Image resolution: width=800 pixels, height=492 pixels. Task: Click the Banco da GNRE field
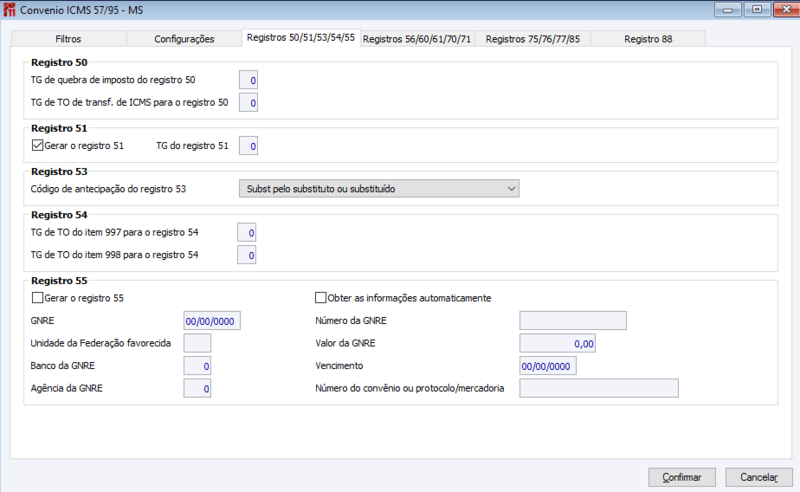tap(197, 366)
